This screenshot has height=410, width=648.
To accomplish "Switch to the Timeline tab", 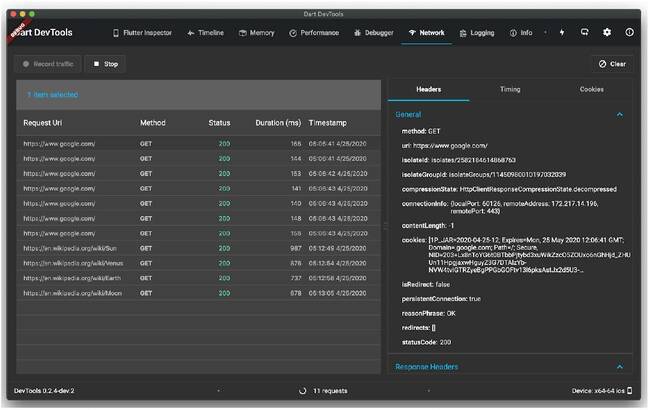I will (x=205, y=33).
